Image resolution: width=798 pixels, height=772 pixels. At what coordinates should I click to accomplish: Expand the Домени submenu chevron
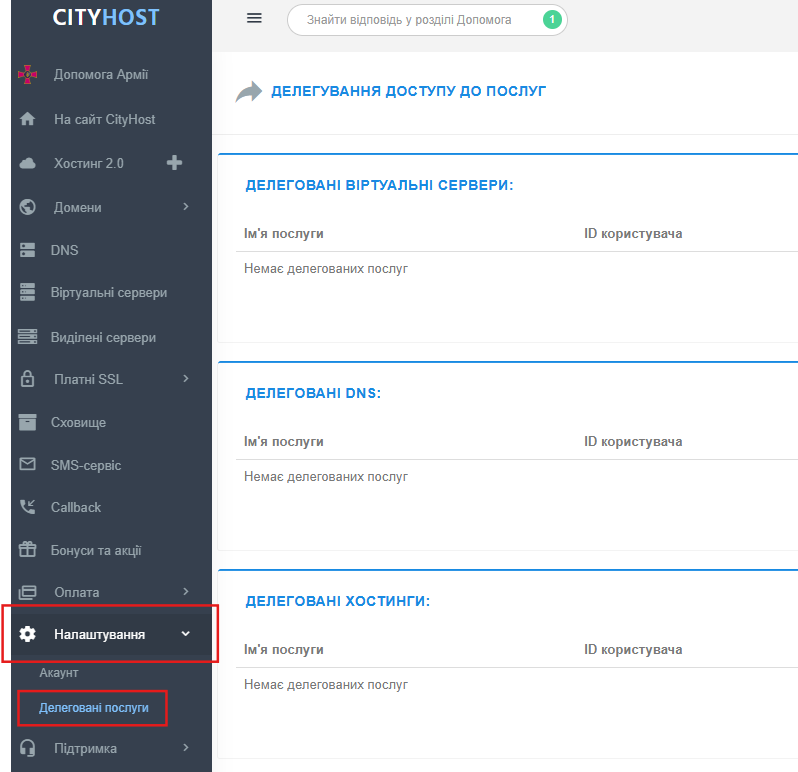click(185, 207)
